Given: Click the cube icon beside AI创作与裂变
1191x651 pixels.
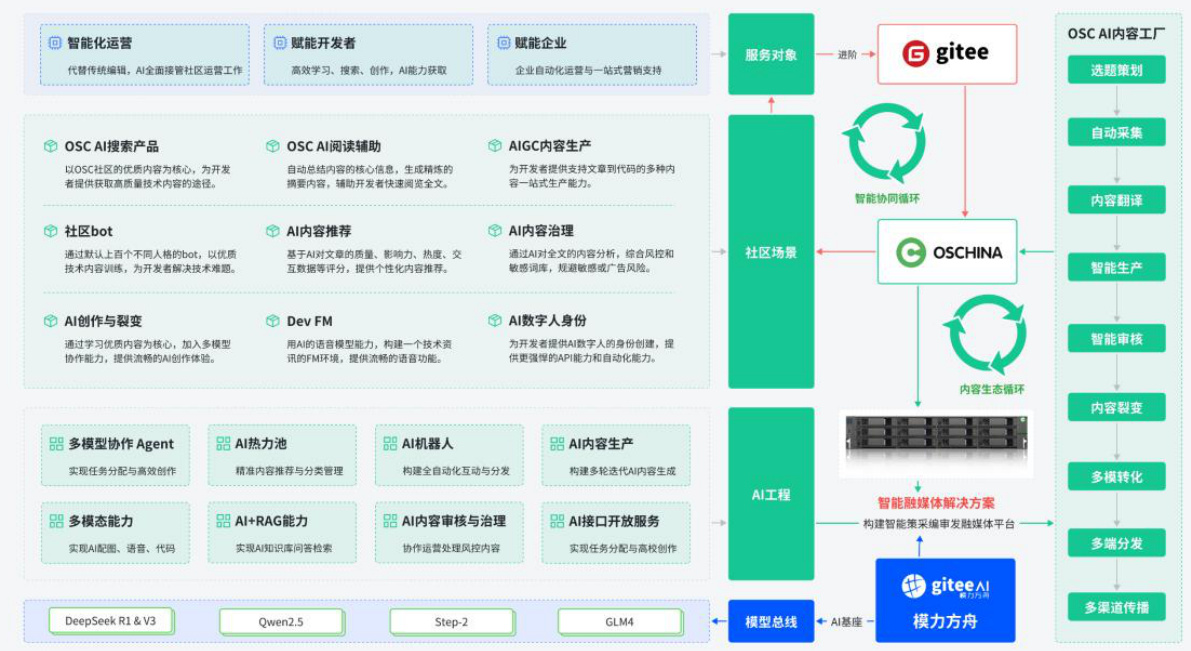Looking at the screenshot, I should (x=50, y=321).
